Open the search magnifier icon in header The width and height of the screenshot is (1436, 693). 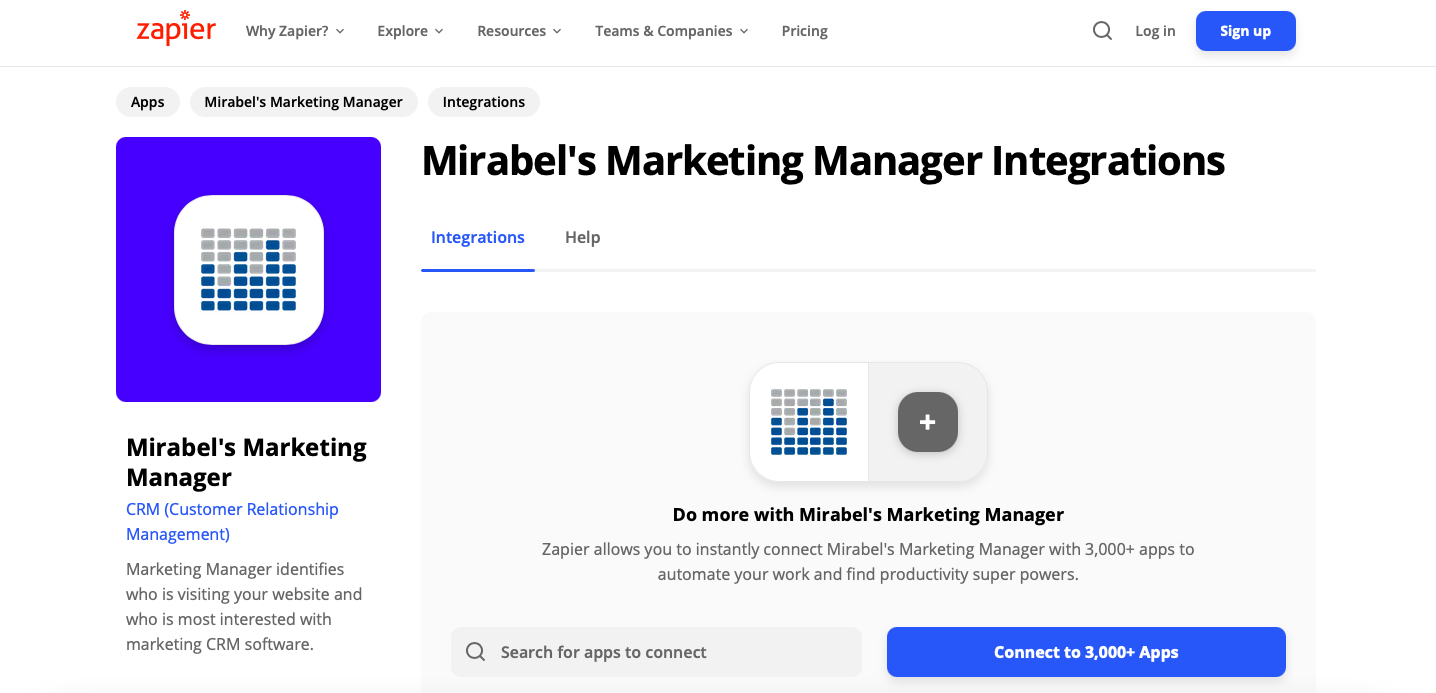coord(1102,31)
